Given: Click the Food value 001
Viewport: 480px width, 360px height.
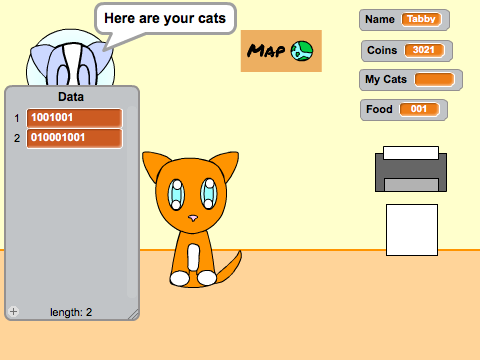Looking at the screenshot, I should pyautogui.click(x=419, y=109).
